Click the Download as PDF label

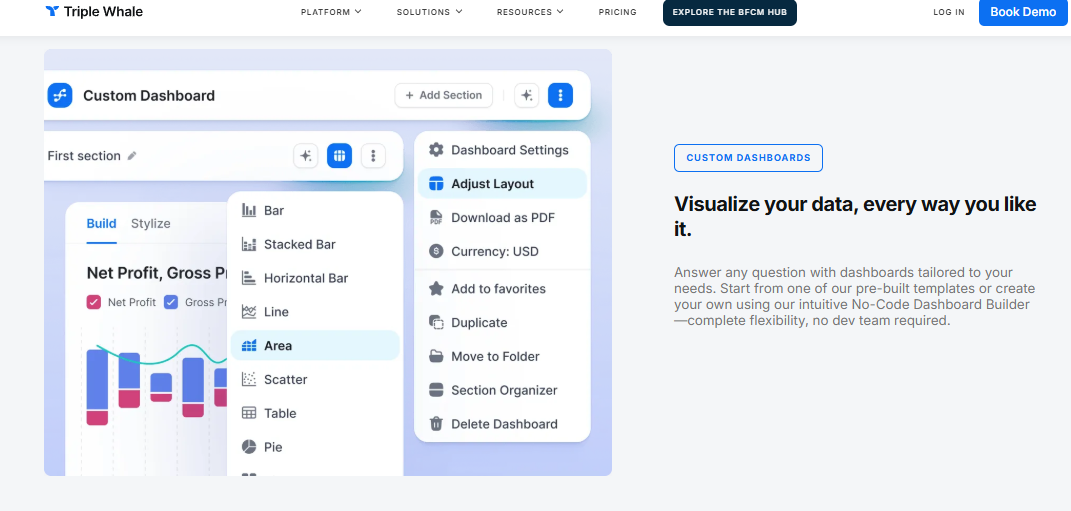click(x=503, y=218)
